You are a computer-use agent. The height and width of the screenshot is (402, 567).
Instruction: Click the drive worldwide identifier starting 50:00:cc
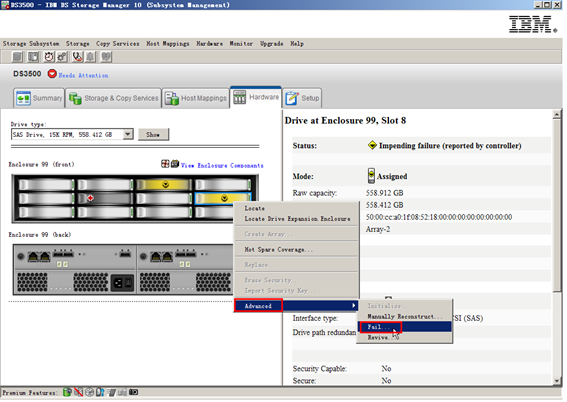[x=439, y=217]
